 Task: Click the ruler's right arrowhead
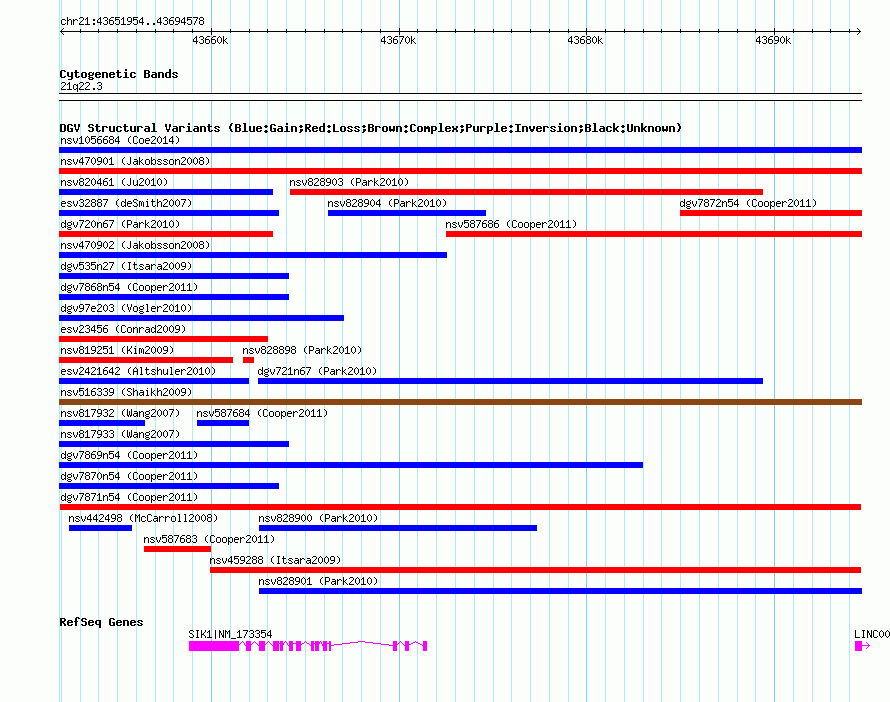(x=859, y=31)
